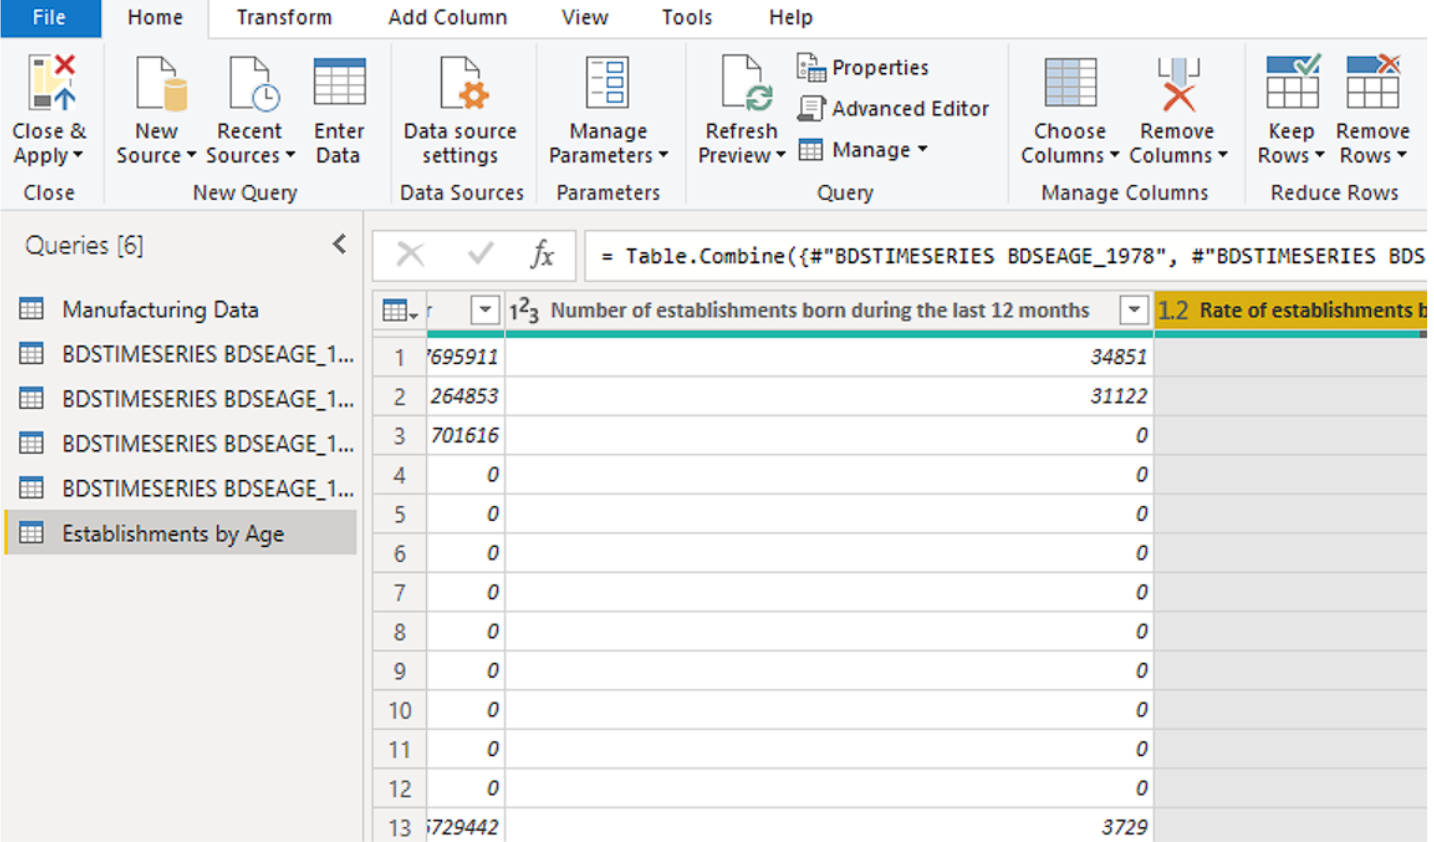Viewport: 1434px width, 842px height.
Task: Click cell value 34851
Action: click(1118, 357)
